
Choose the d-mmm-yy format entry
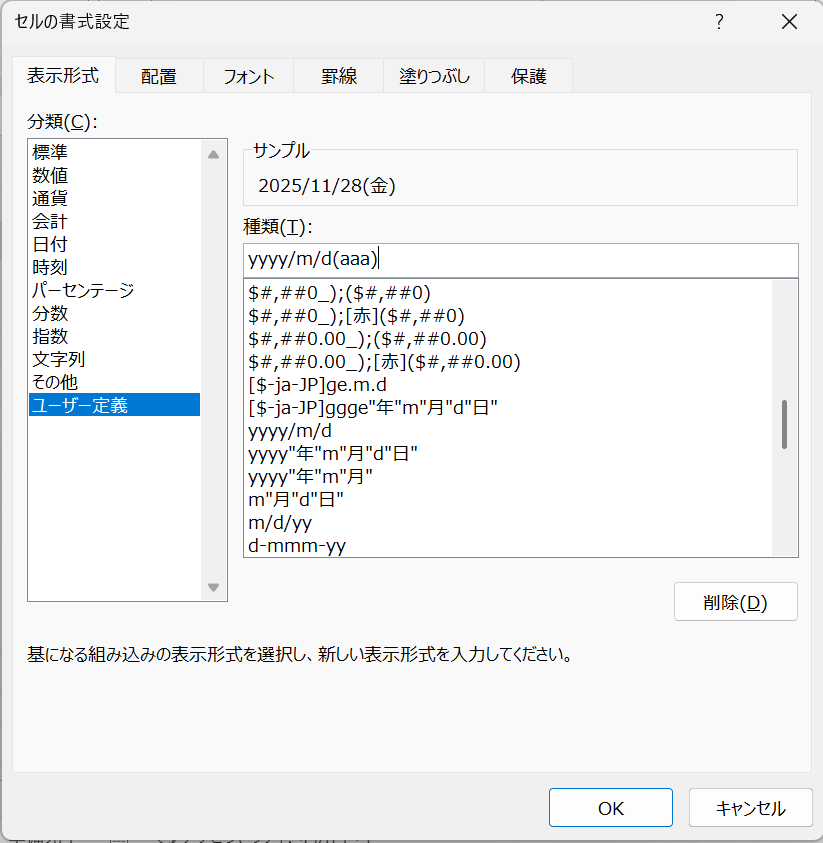[x=297, y=545]
